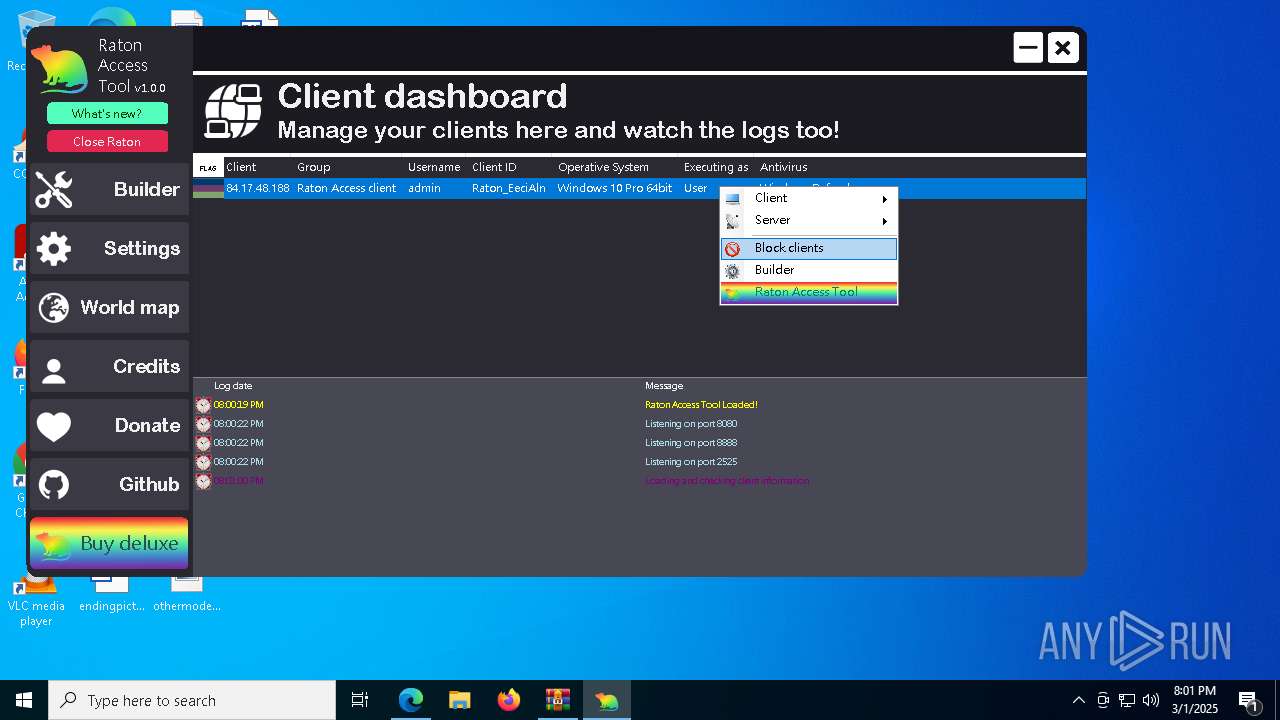Image resolution: width=1280 pixels, height=720 pixels.
Task: Open the Github link in sidebar
Action: click(109, 484)
